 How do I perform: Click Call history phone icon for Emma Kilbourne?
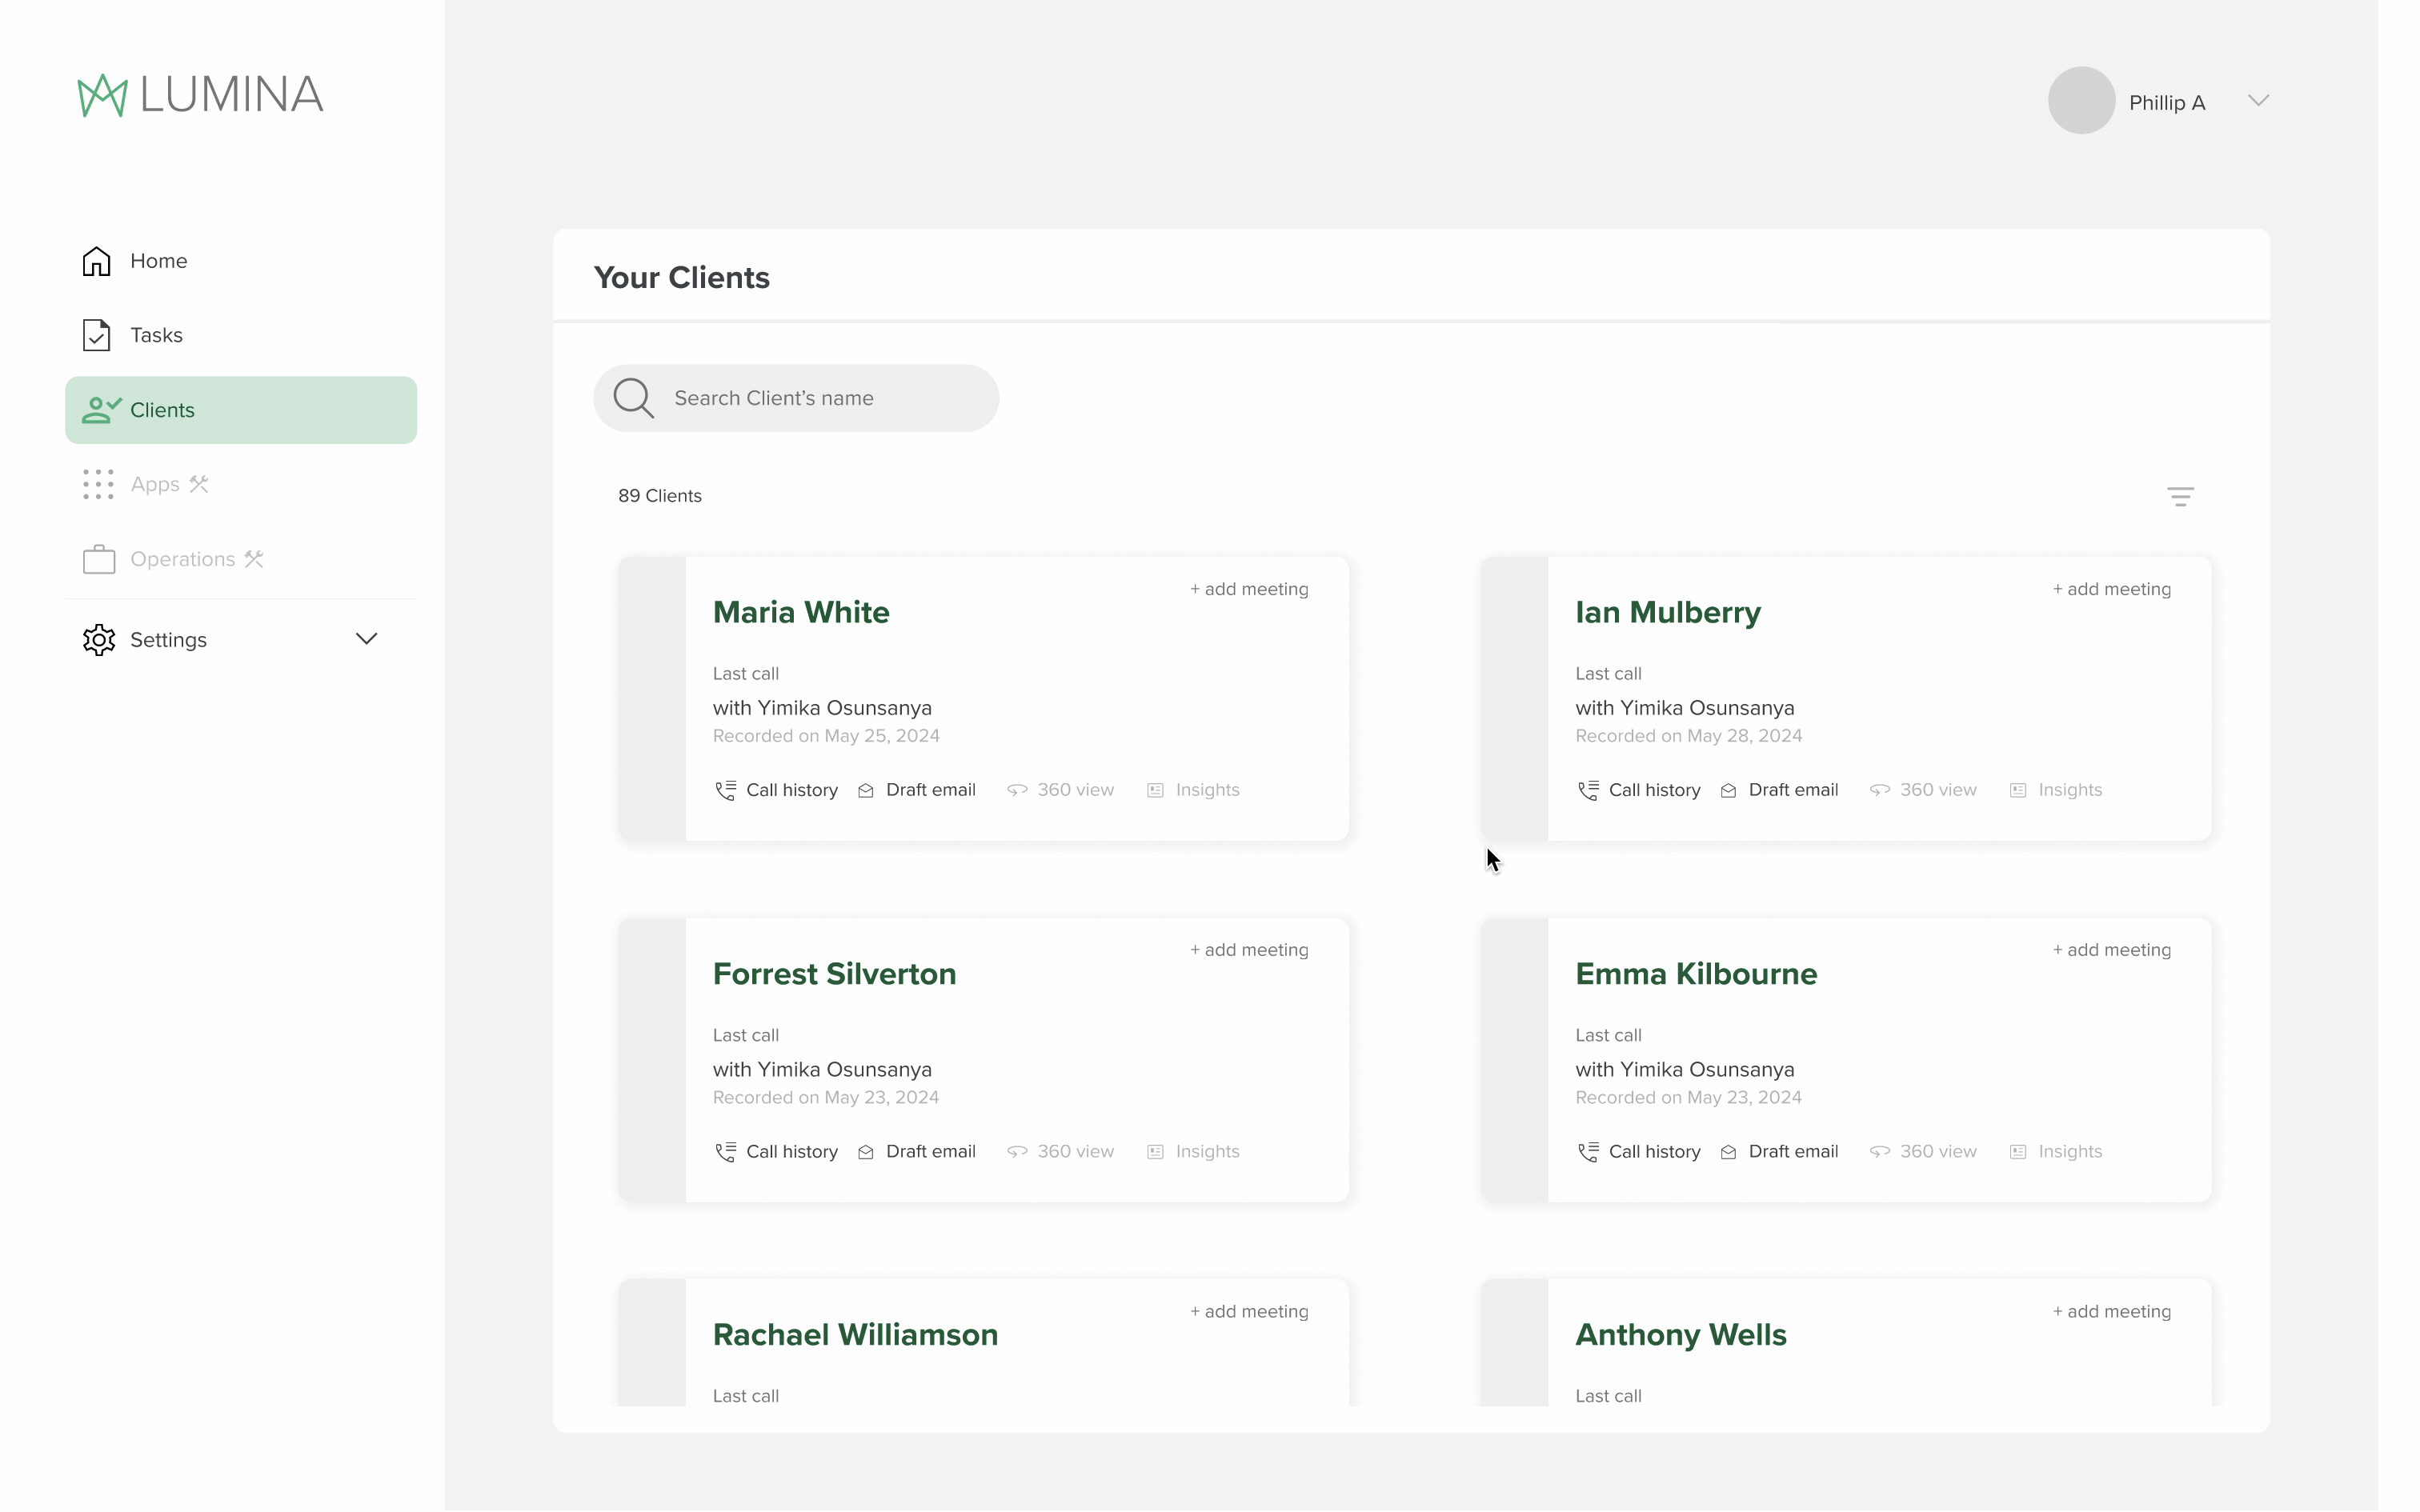(1588, 1152)
